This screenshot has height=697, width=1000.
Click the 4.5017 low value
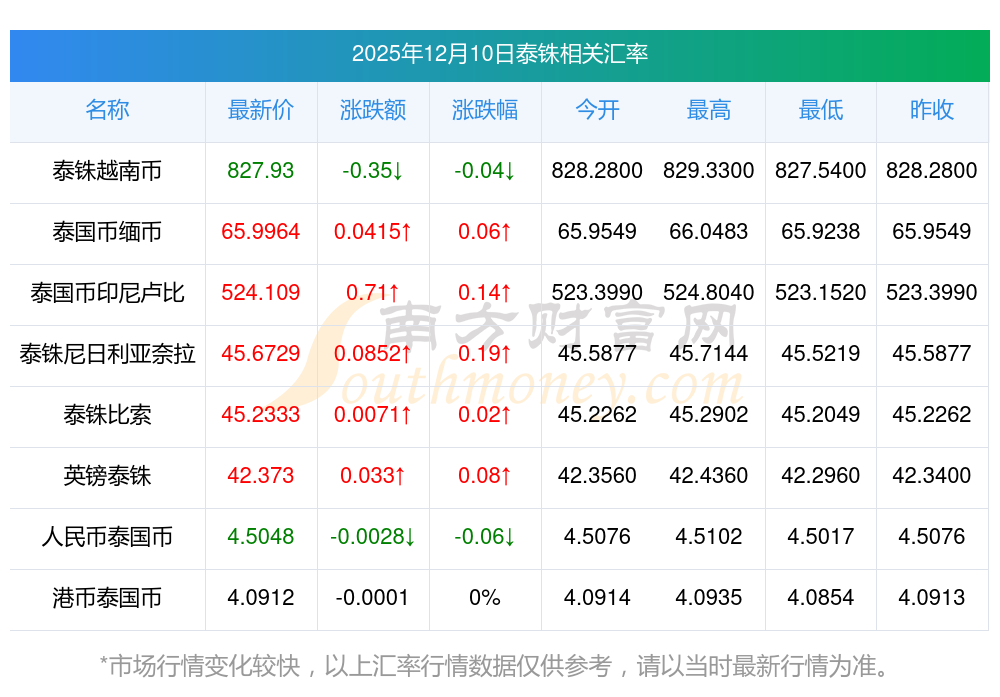[821, 536]
